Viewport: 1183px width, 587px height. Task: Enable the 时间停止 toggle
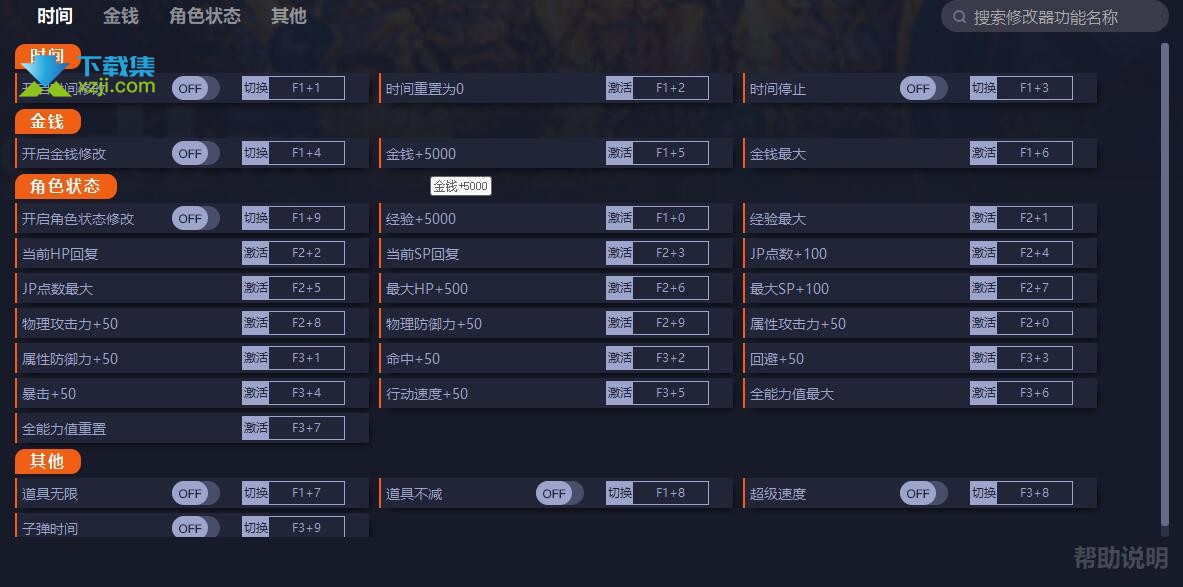tap(923, 88)
